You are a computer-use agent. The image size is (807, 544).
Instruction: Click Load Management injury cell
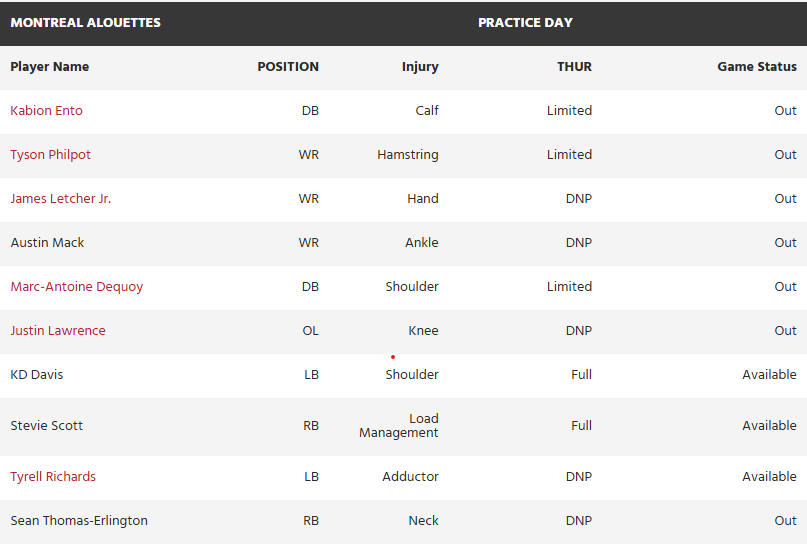(400, 426)
